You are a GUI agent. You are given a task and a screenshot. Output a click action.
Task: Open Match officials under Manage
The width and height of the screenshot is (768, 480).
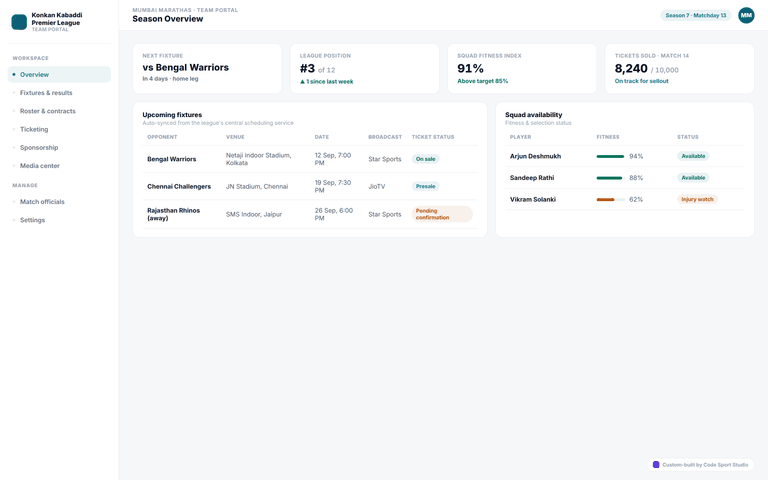pos(59,202)
